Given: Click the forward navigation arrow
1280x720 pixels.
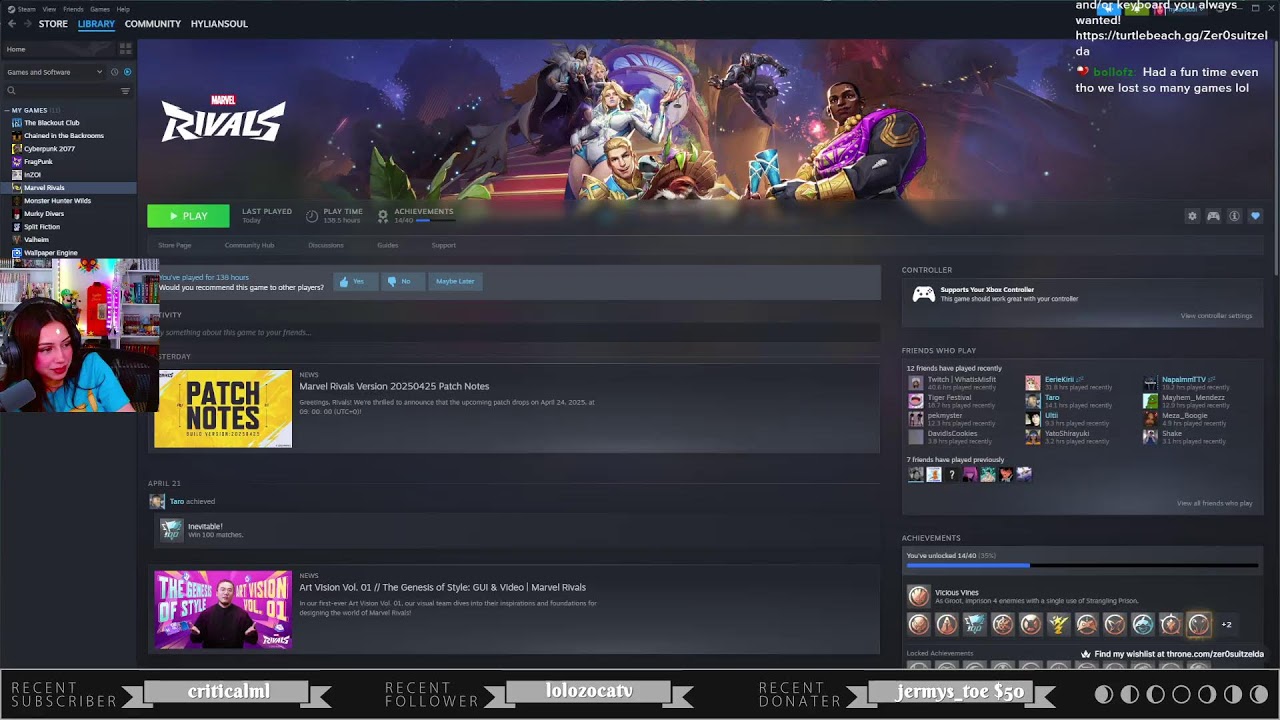Looking at the screenshot, I should coord(27,24).
